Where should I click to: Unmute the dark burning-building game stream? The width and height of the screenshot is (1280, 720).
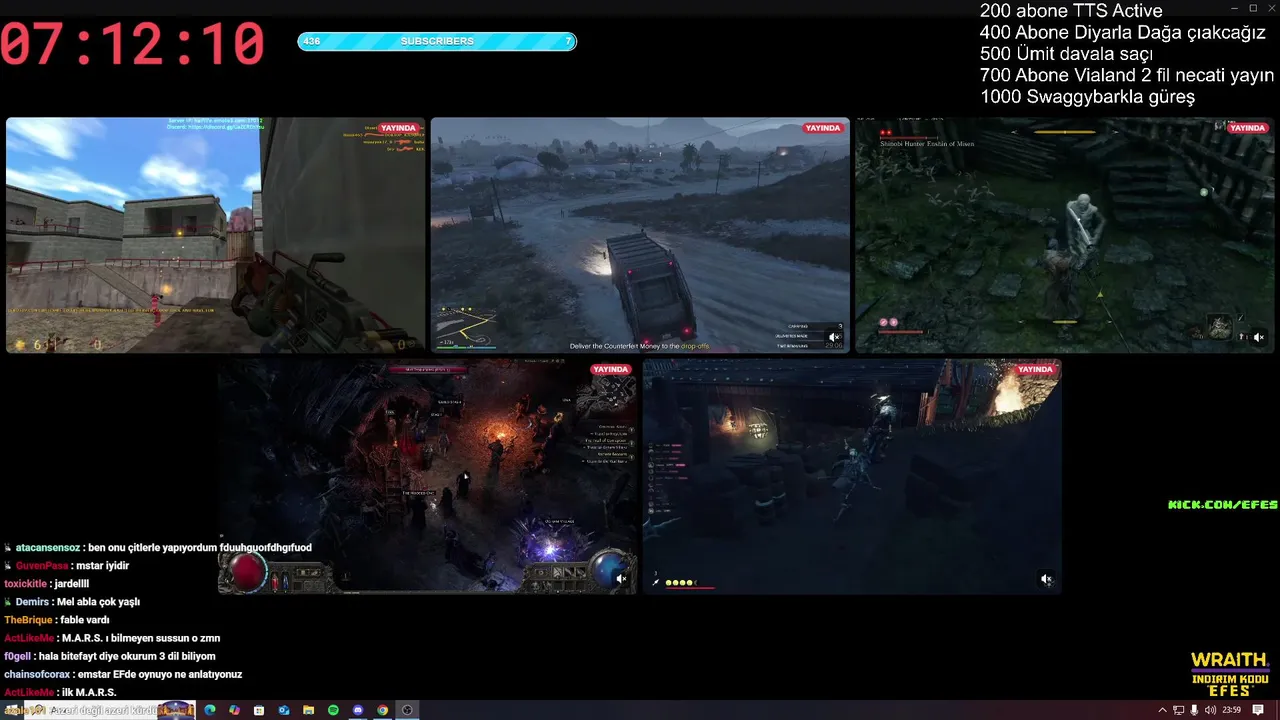1046,578
